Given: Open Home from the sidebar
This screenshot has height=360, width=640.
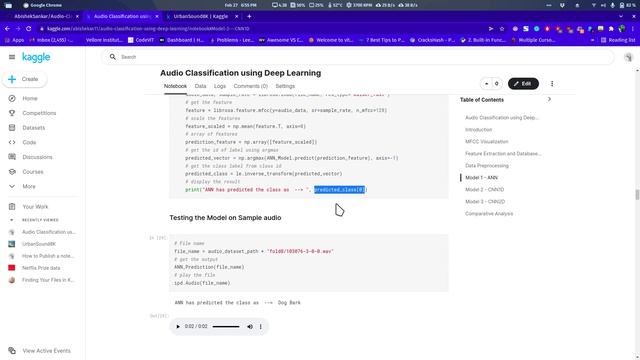Looking at the screenshot, I should 30,98.
